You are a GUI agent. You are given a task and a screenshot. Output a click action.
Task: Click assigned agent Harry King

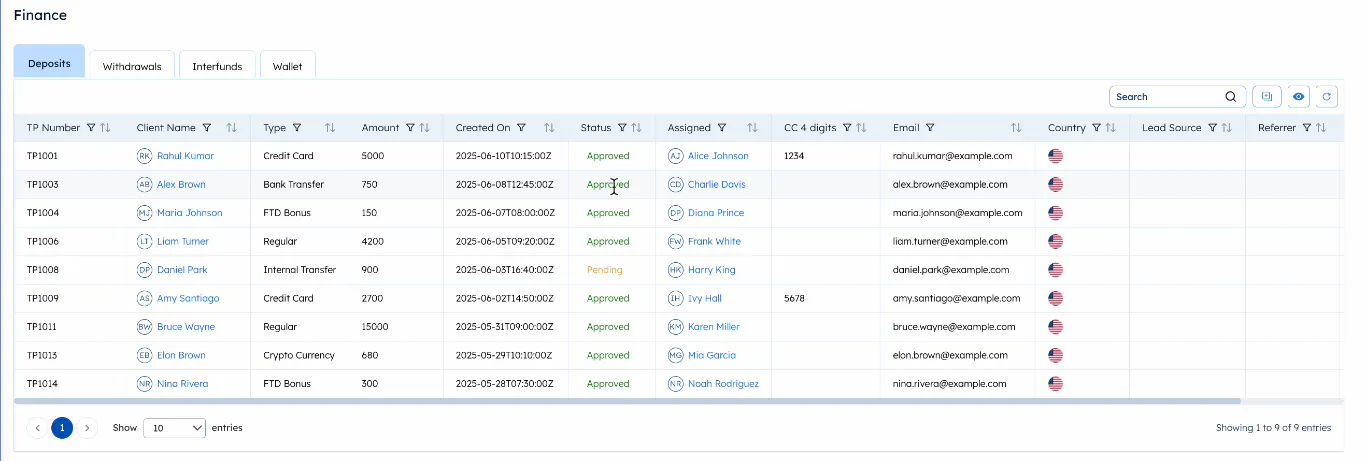click(712, 270)
